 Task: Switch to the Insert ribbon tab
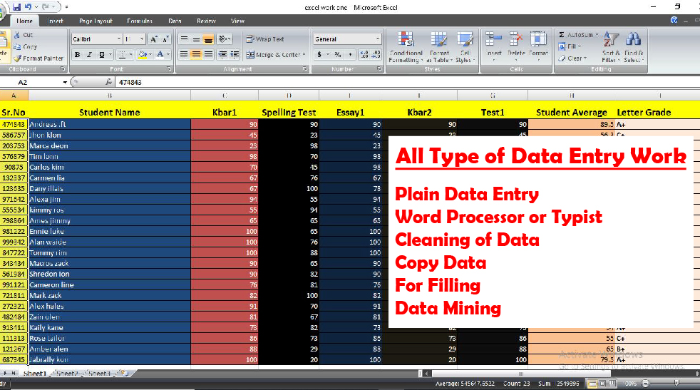click(x=56, y=21)
